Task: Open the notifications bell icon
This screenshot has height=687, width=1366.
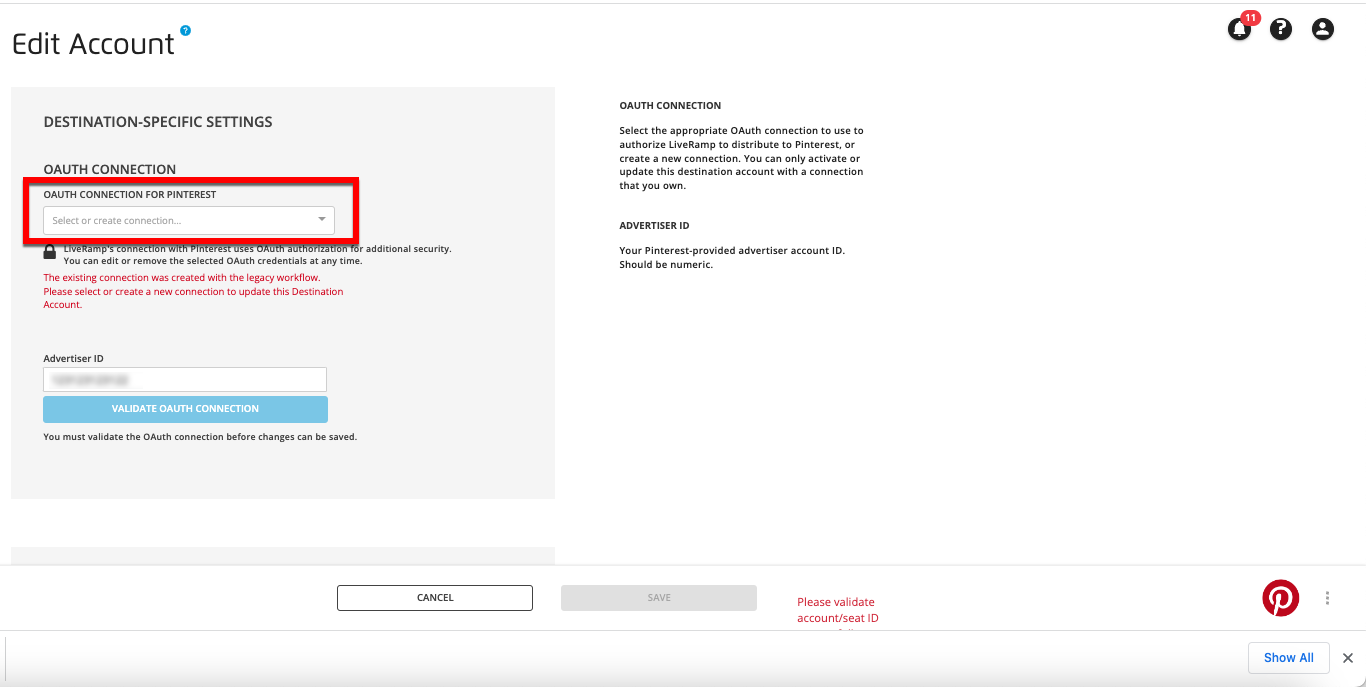Action: 1240,29
